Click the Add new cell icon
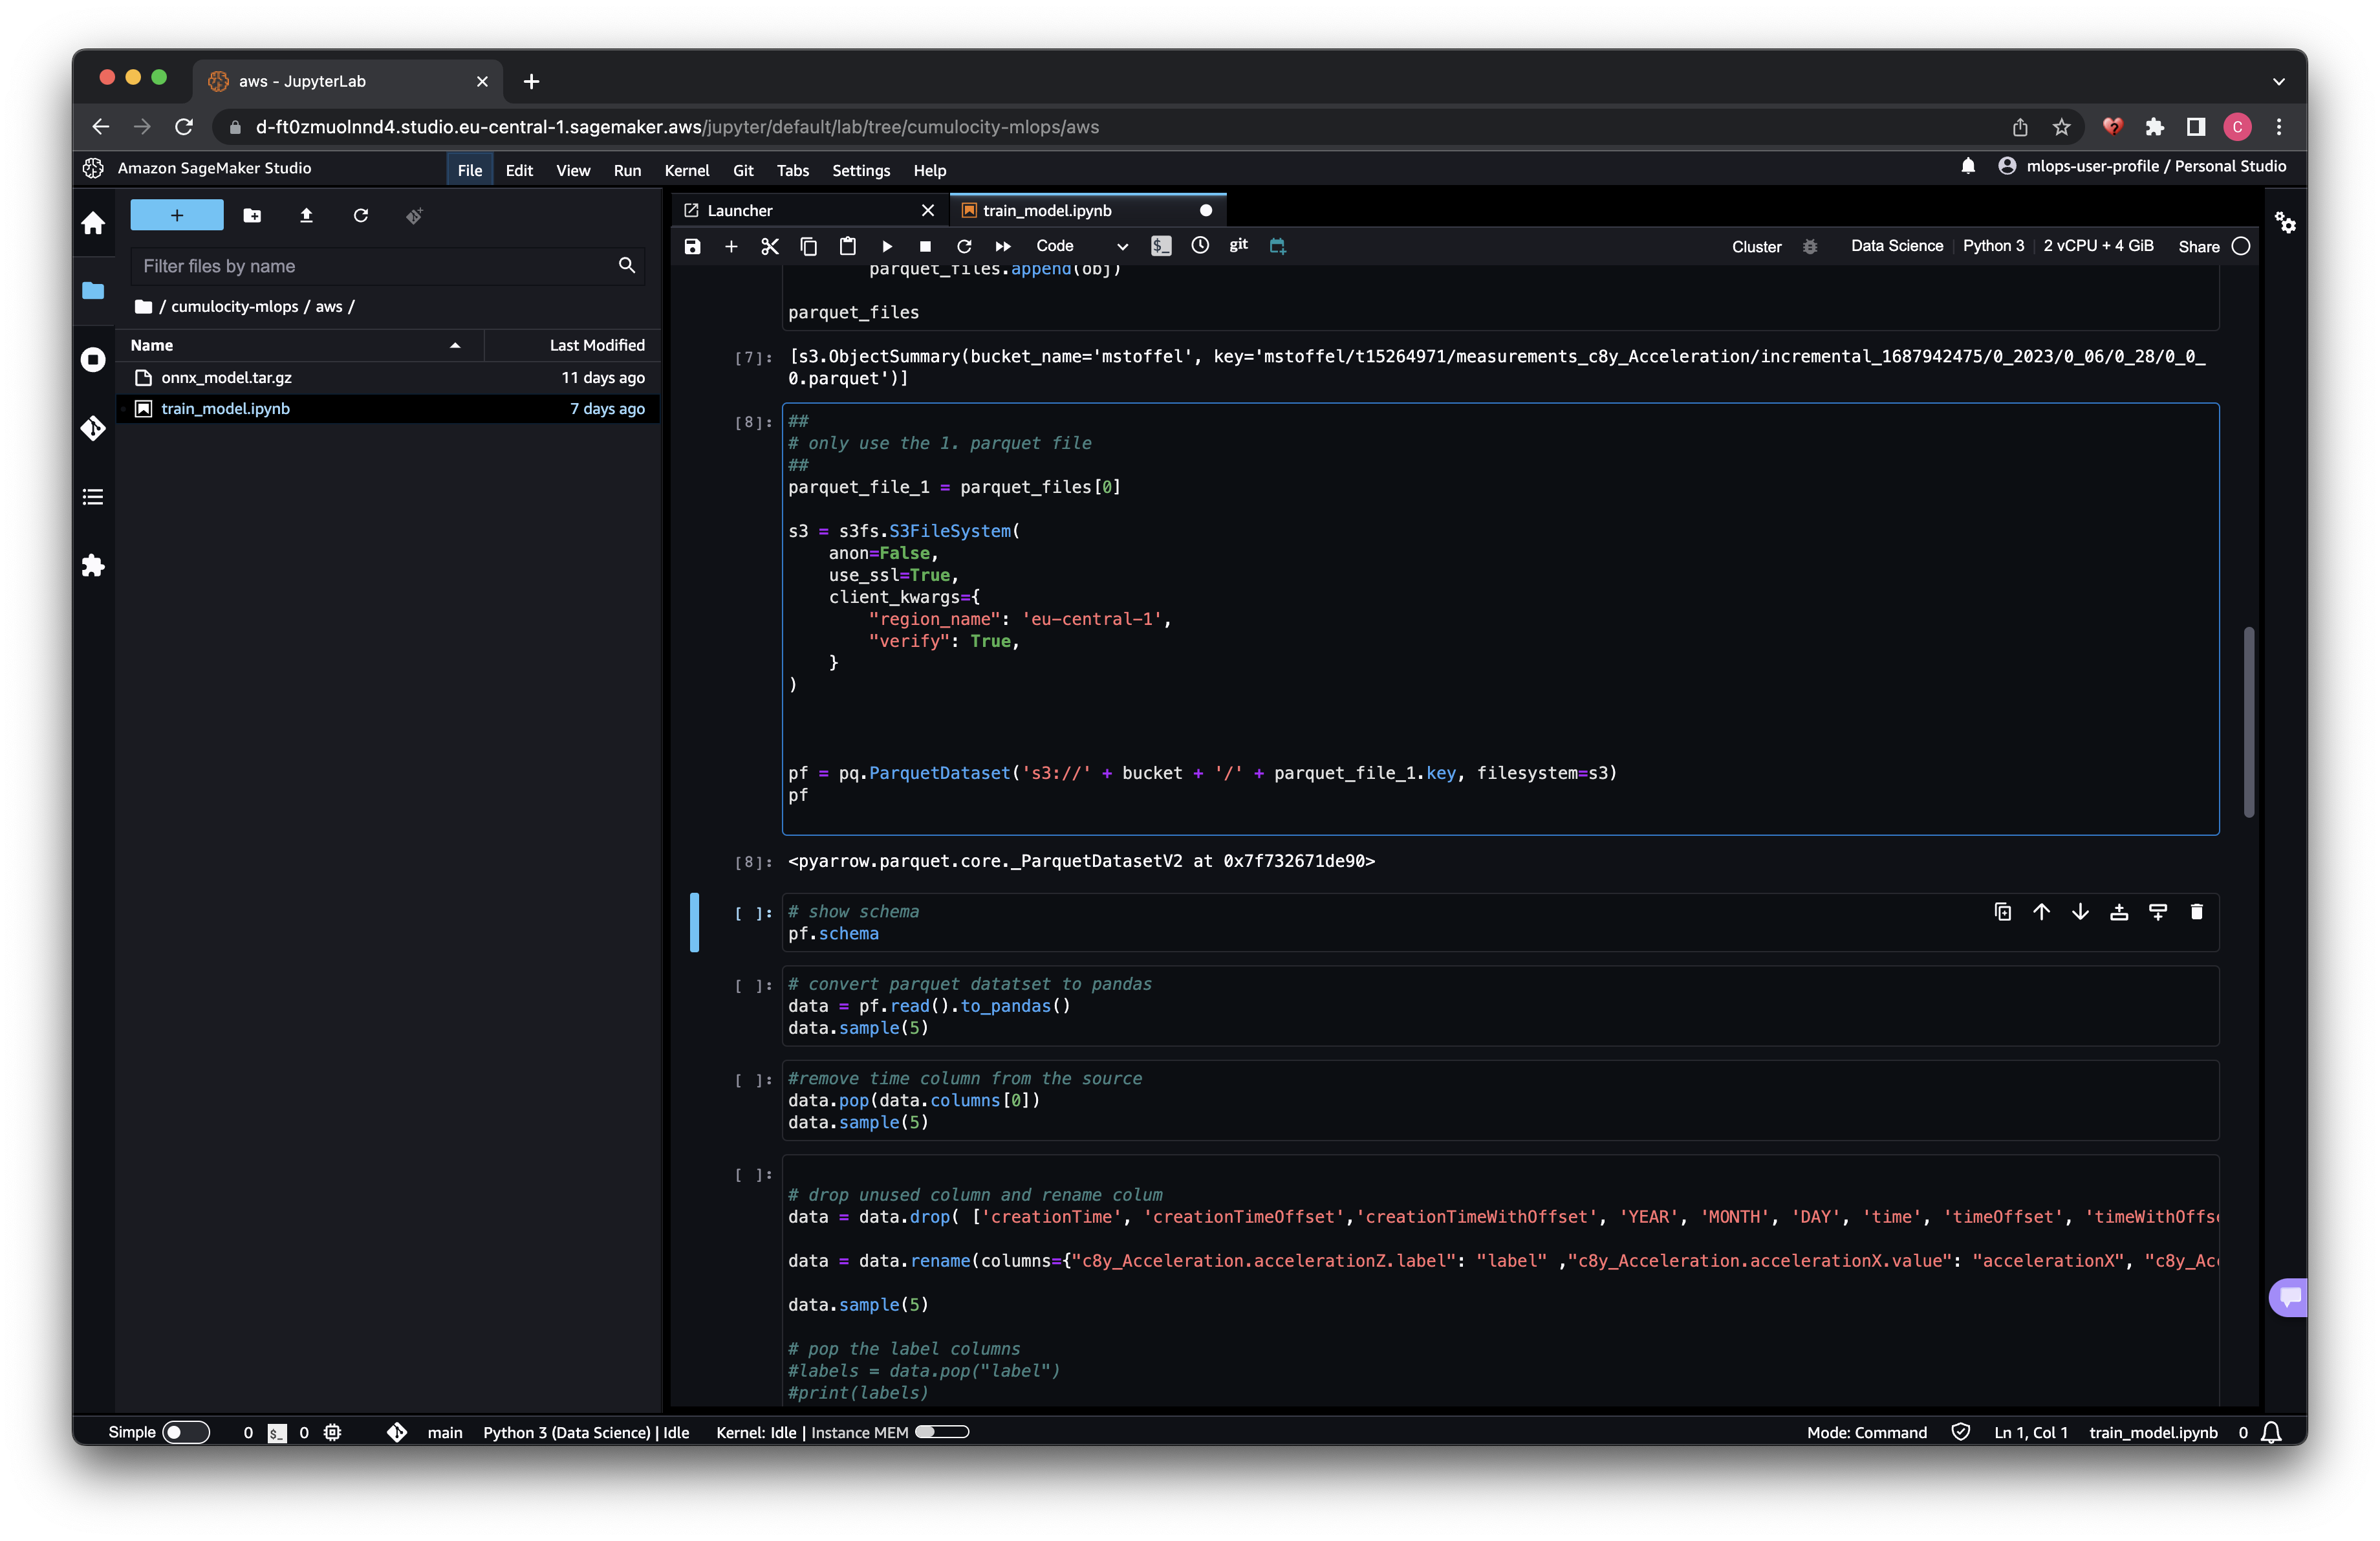Viewport: 2380px width, 1541px height. click(730, 245)
